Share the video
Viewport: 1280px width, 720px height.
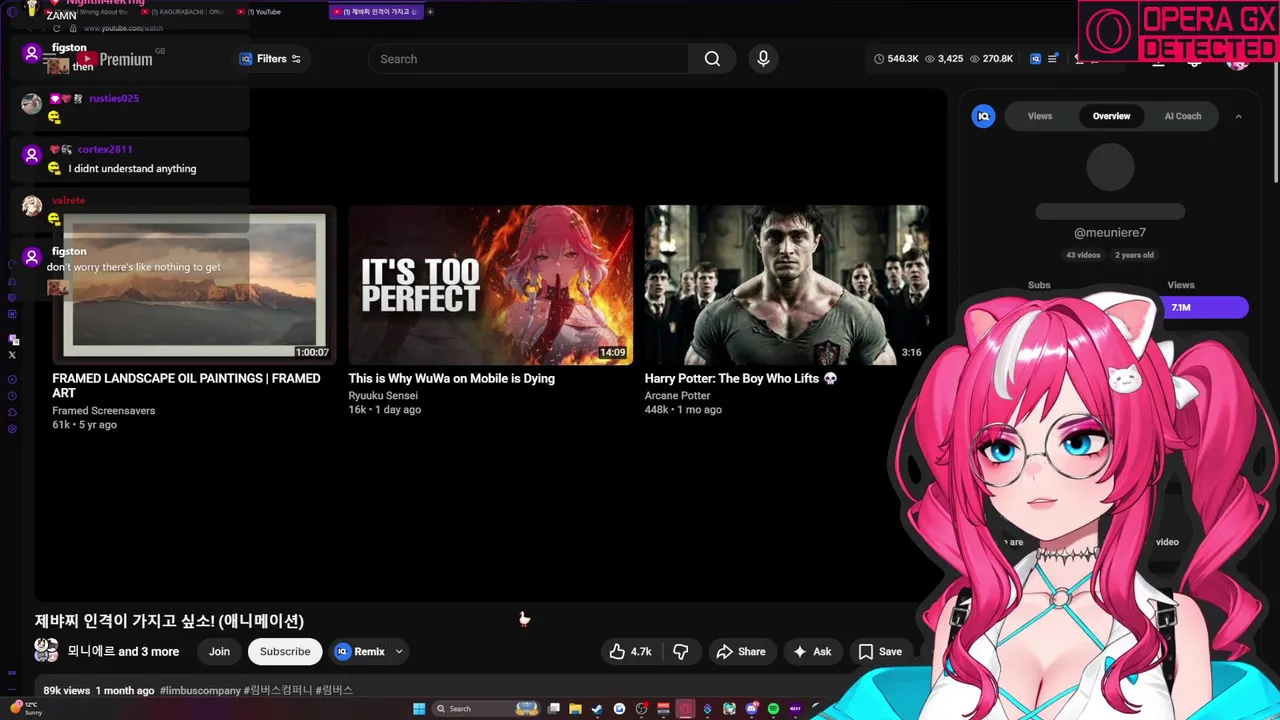(741, 652)
